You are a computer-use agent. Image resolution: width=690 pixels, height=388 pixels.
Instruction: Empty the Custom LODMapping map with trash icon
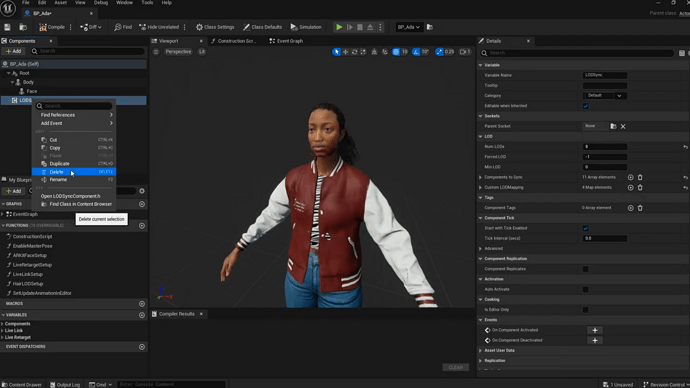pos(640,187)
